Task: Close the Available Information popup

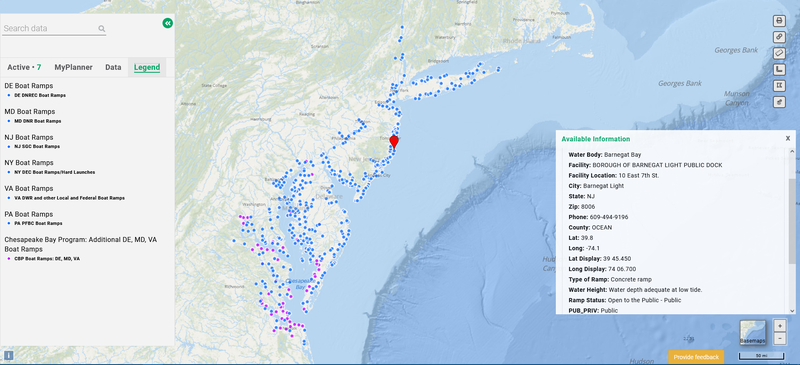Action: (788, 138)
